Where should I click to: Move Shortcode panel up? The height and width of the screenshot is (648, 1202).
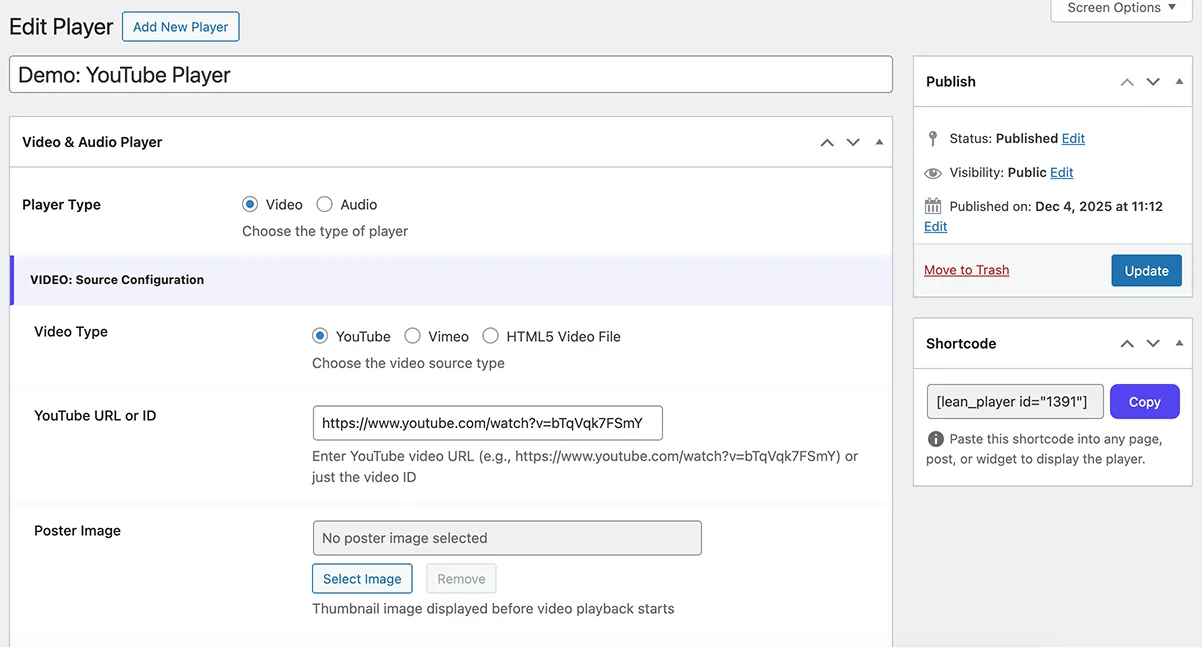pos(1127,344)
